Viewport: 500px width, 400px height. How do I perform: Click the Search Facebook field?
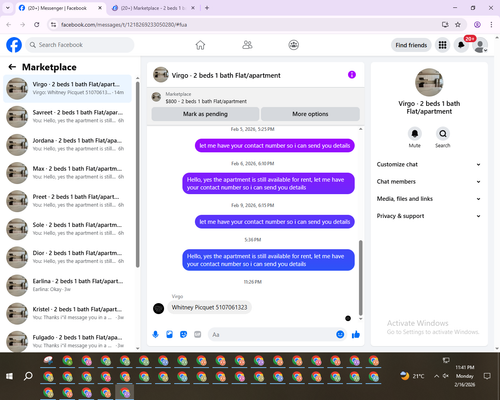pos(80,45)
